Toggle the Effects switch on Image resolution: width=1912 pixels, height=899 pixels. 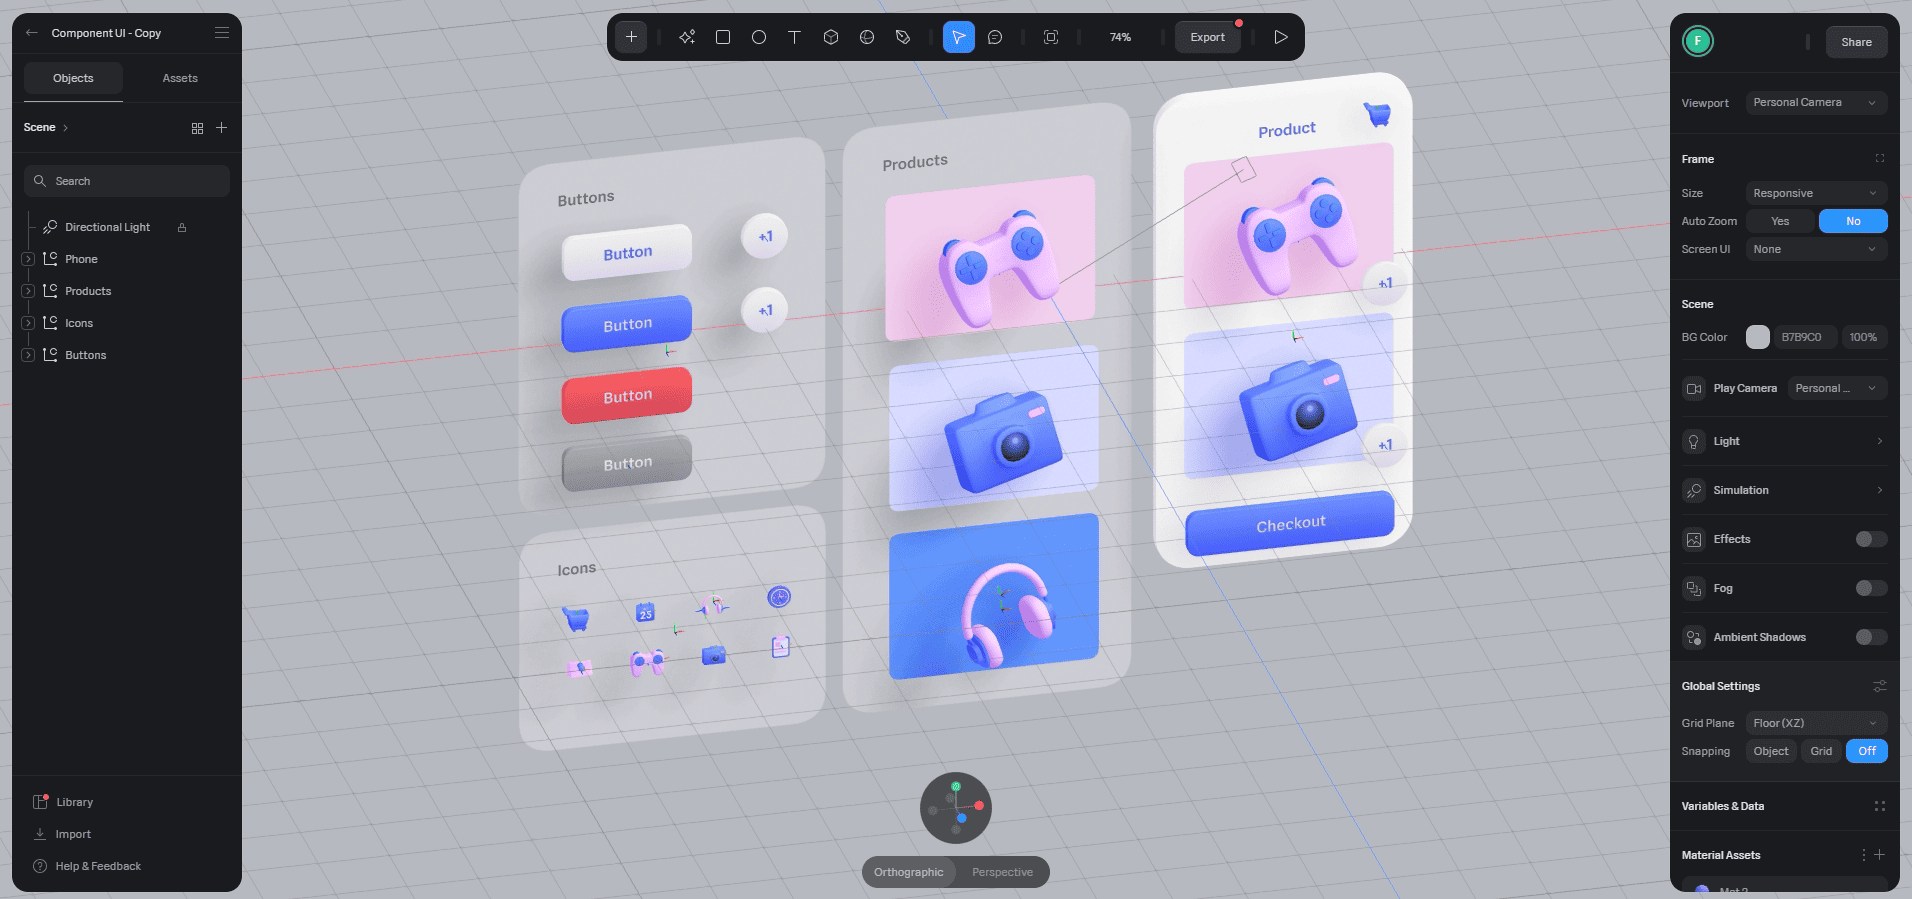pyautogui.click(x=1871, y=539)
